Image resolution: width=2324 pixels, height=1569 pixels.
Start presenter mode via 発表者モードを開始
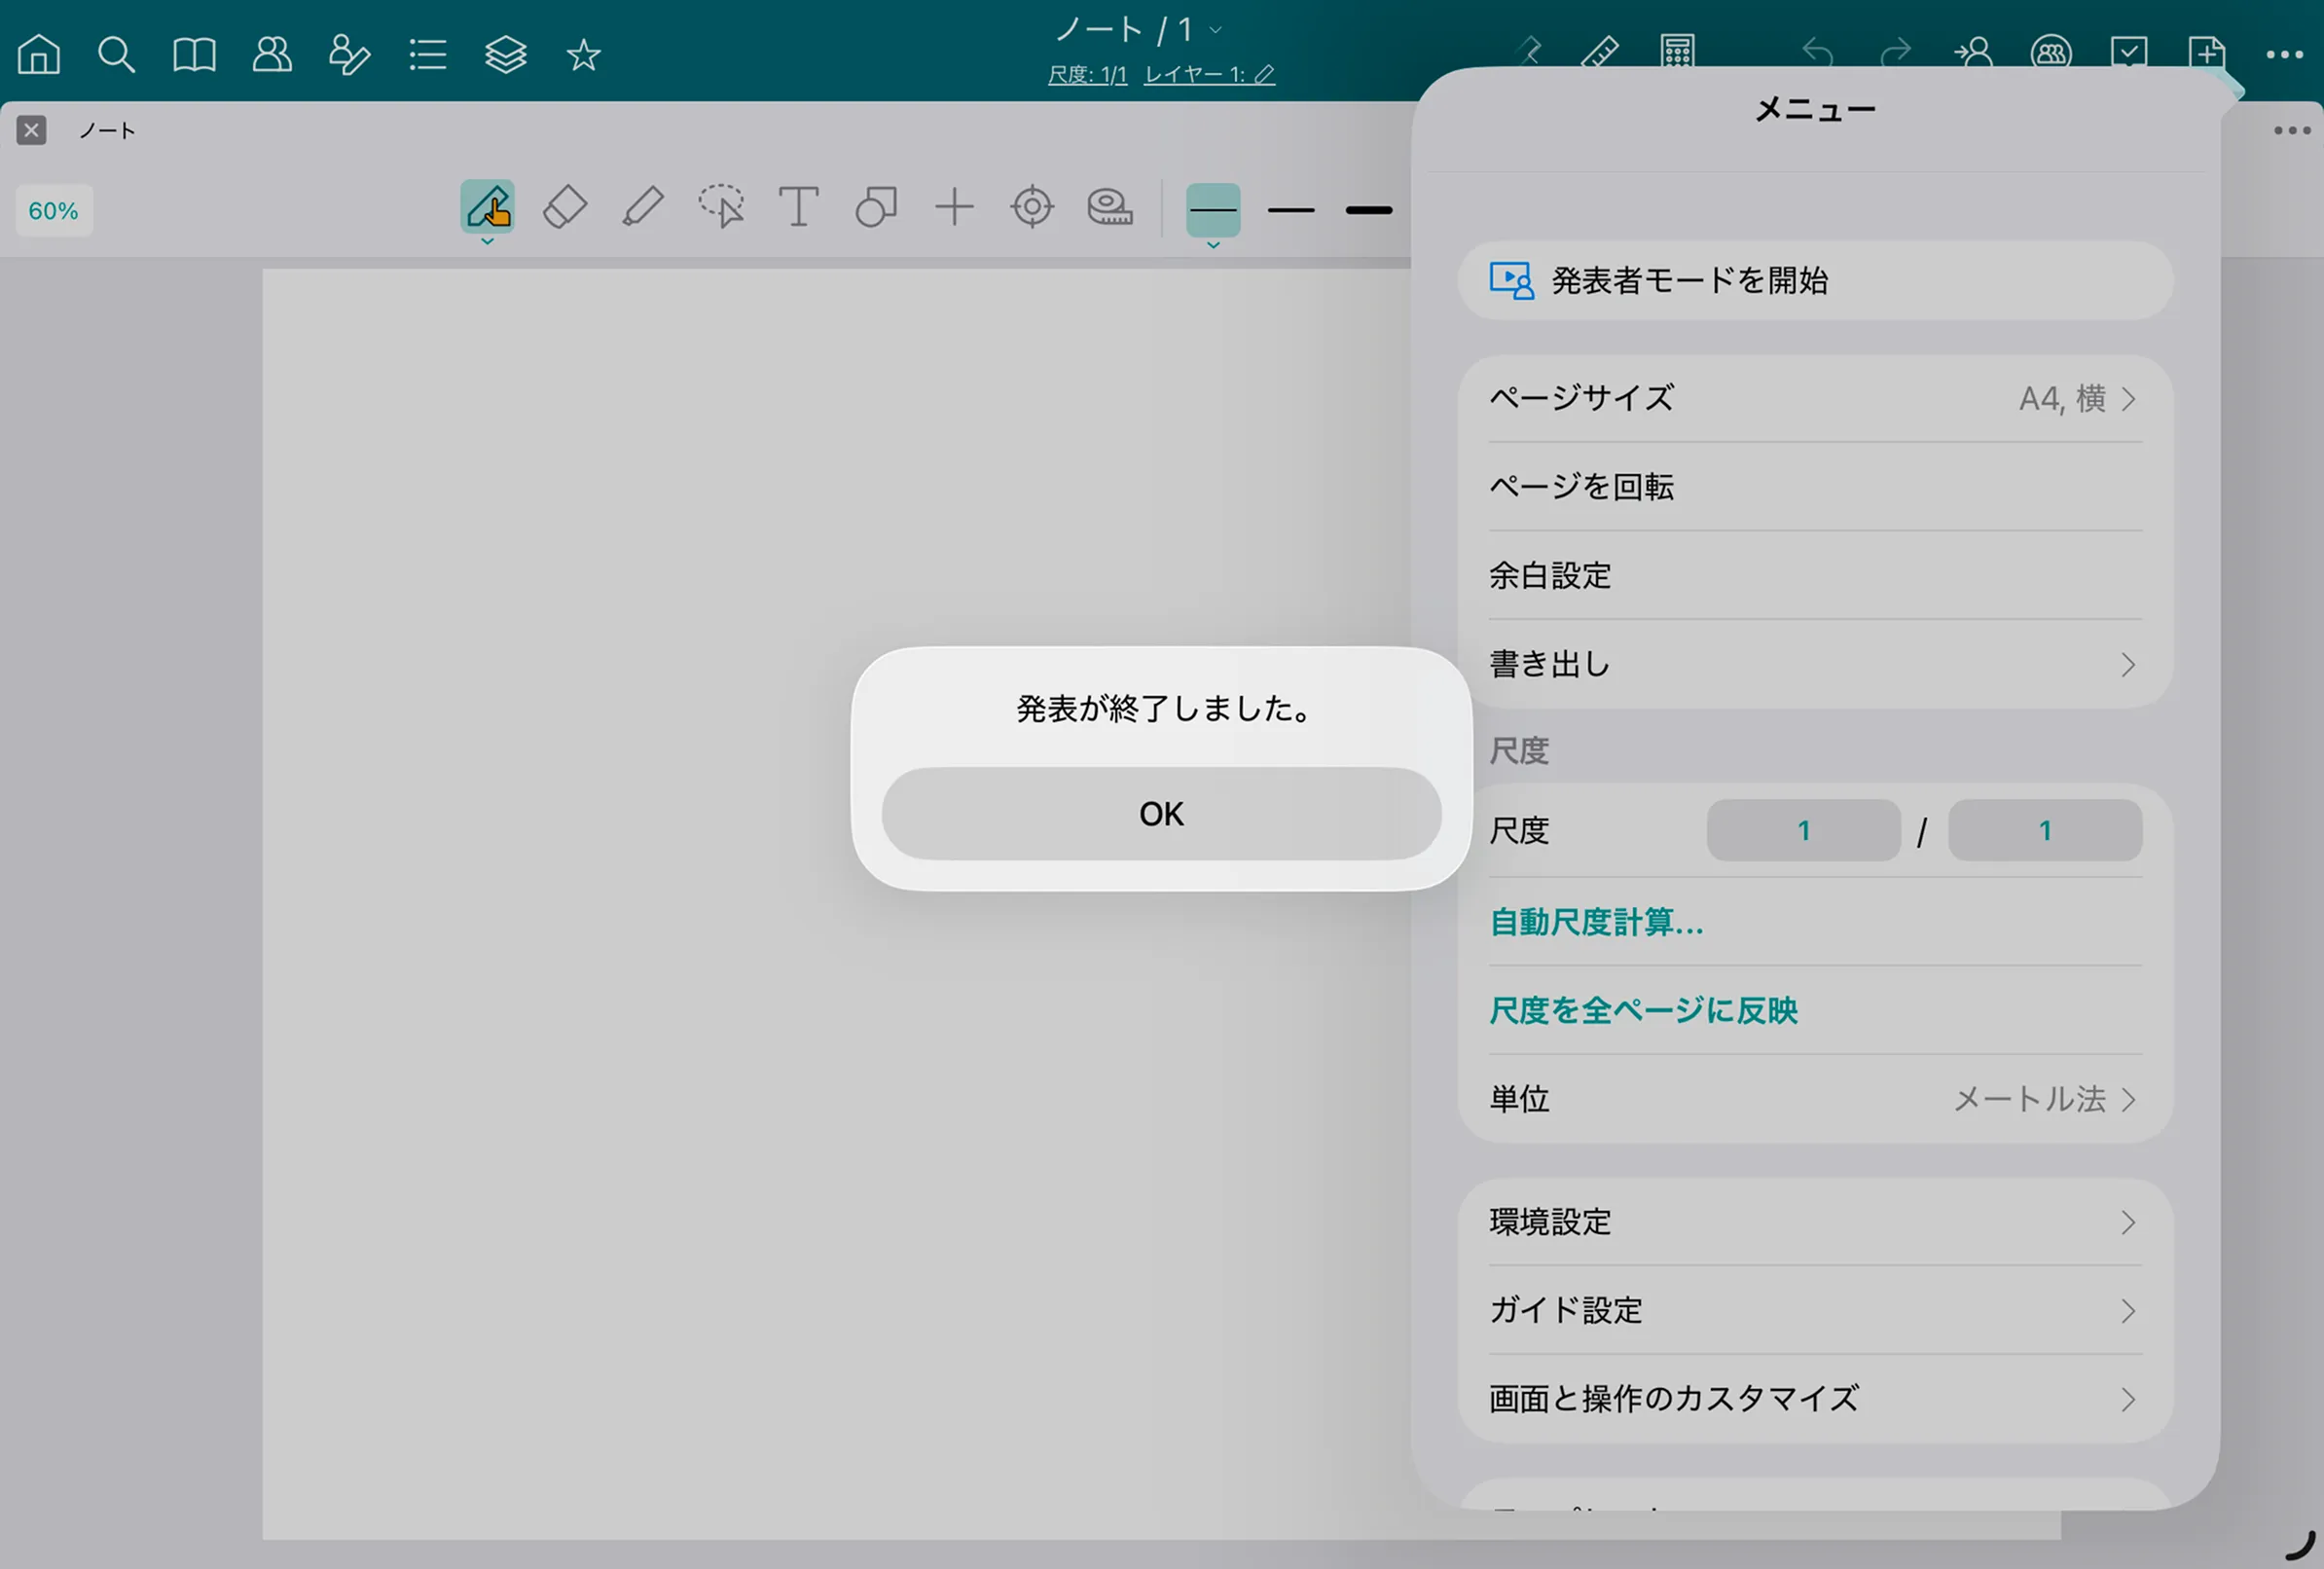click(x=1814, y=281)
